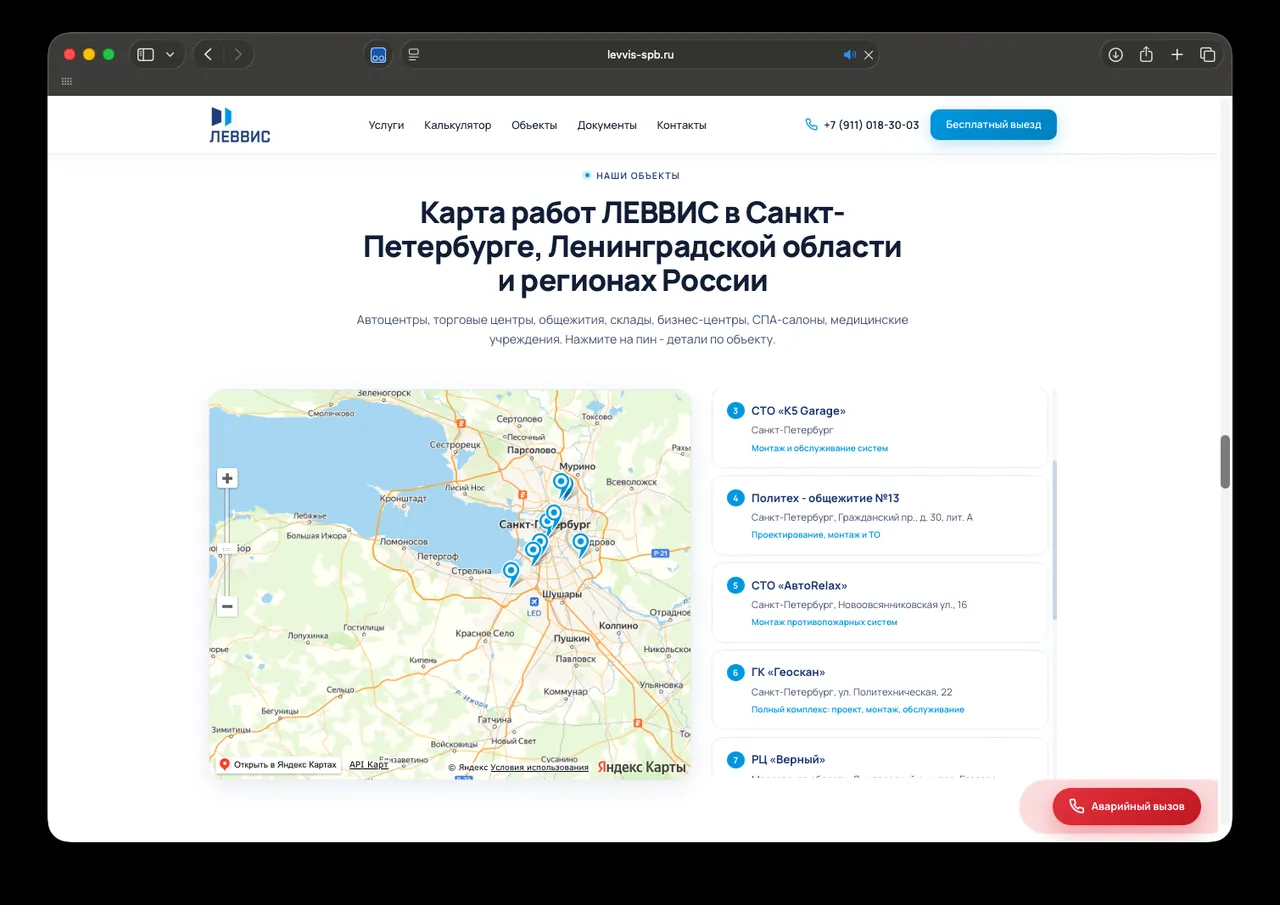The width and height of the screenshot is (1280, 905).
Task: Open the Калькулятор menu item
Action: coord(458,125)
